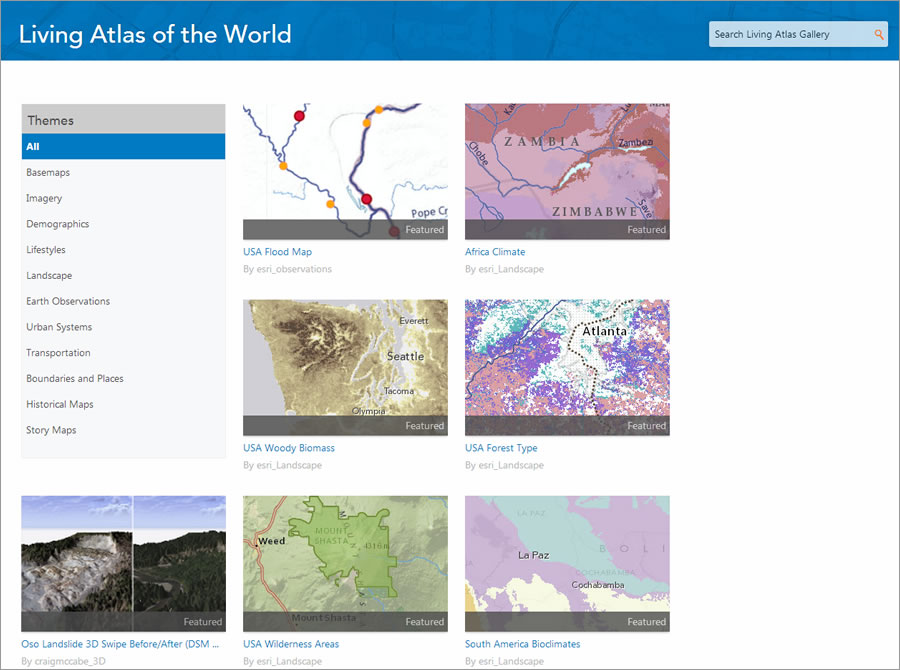Select the Urban Systems theme
Screen dimensions: 900x670
click(59, 327)
